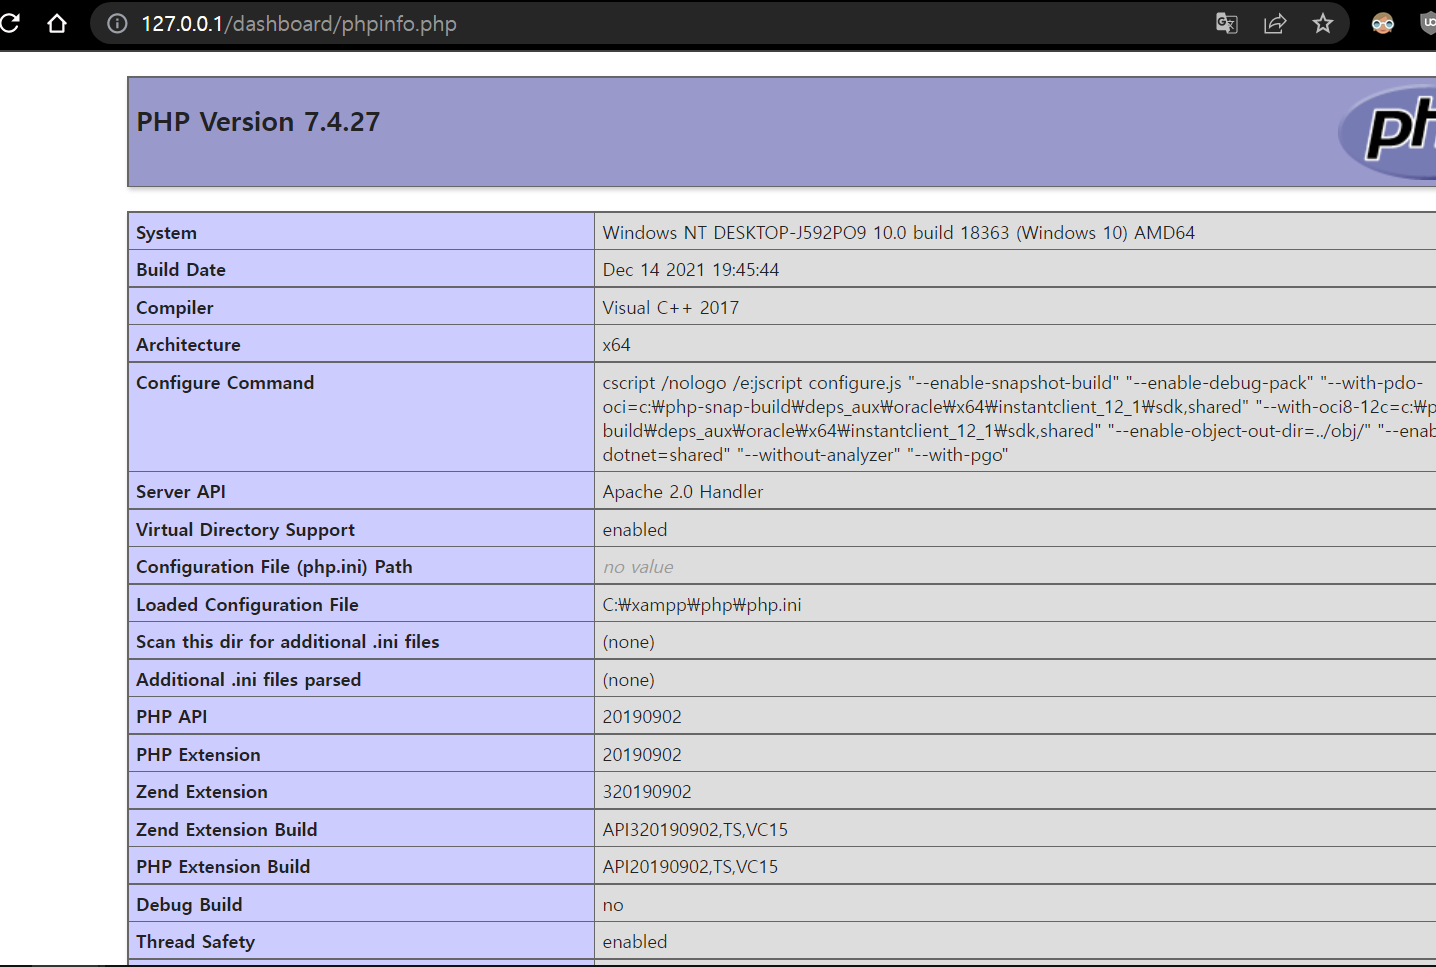This screenshot has height=967, width=1436.
Task: Select the System row label
Action: (x=166, y=233)
